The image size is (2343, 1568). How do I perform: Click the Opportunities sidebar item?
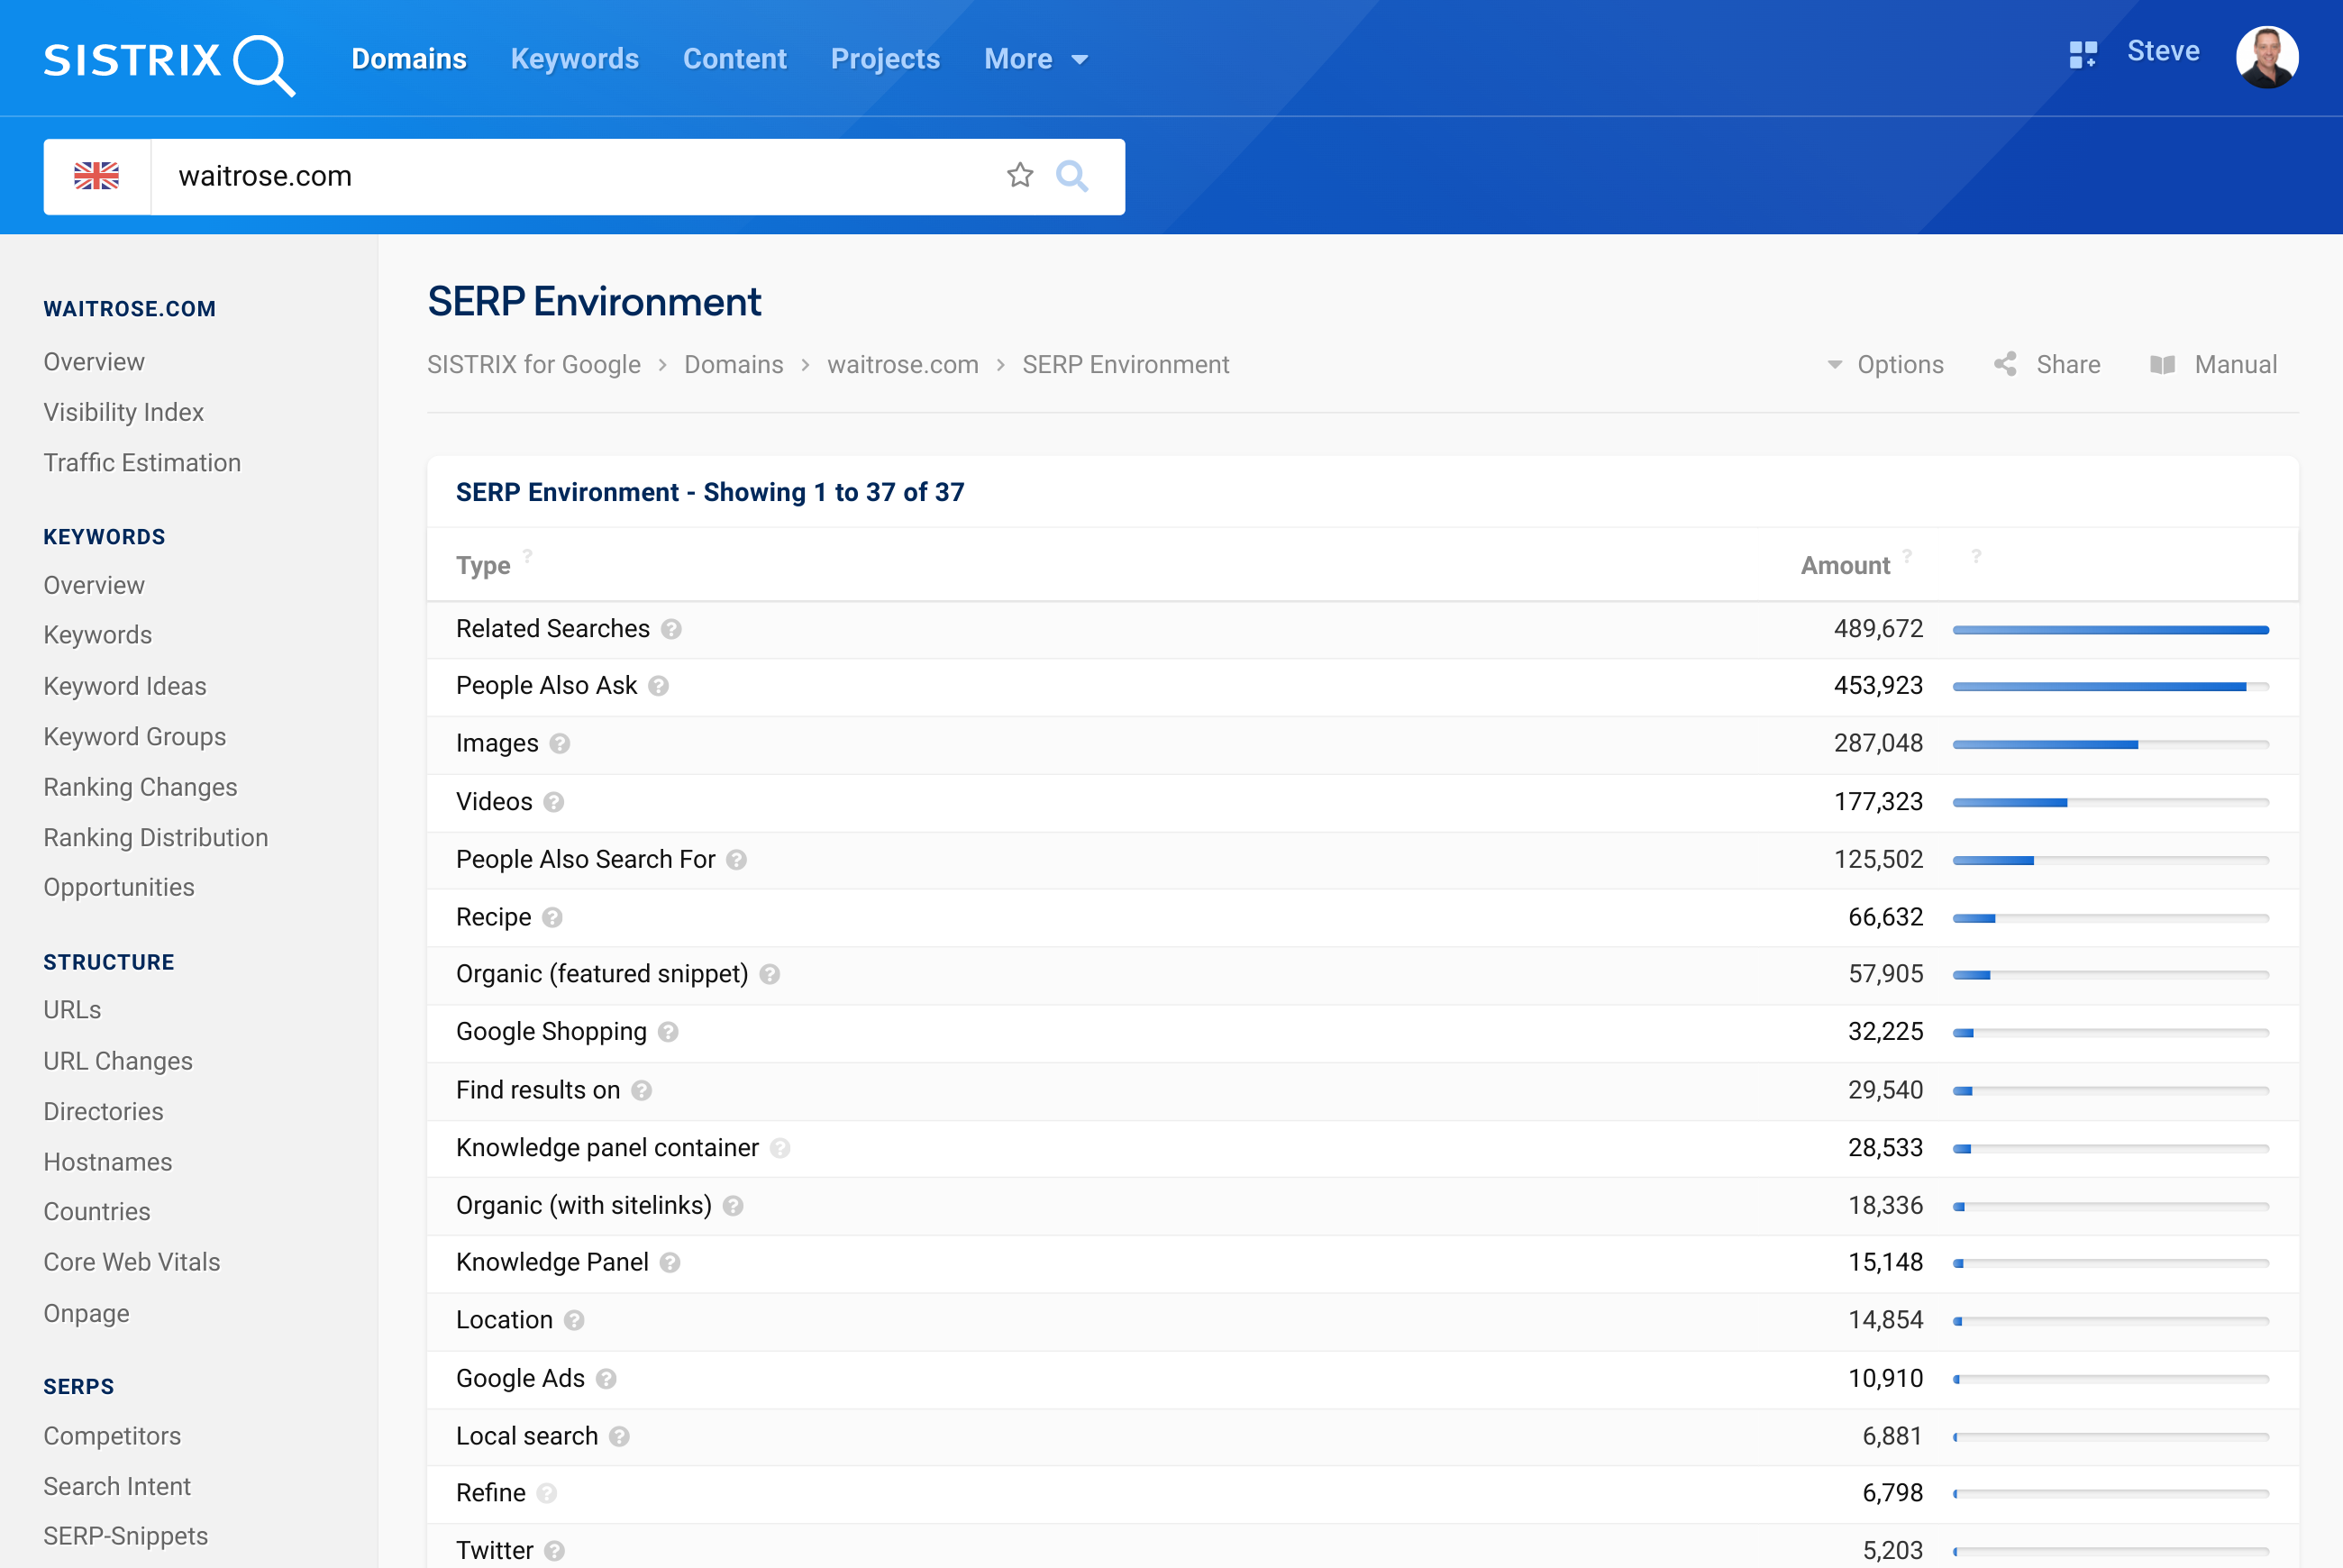point(119,889)
